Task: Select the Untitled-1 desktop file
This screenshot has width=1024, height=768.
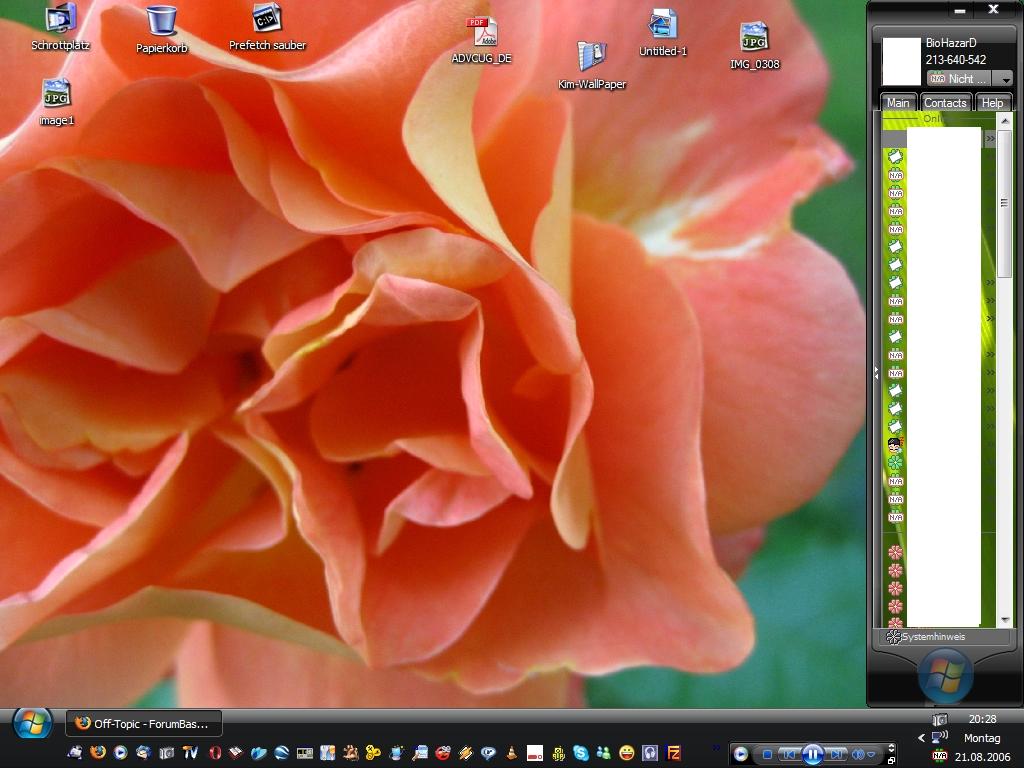Action: click(663, 33)
